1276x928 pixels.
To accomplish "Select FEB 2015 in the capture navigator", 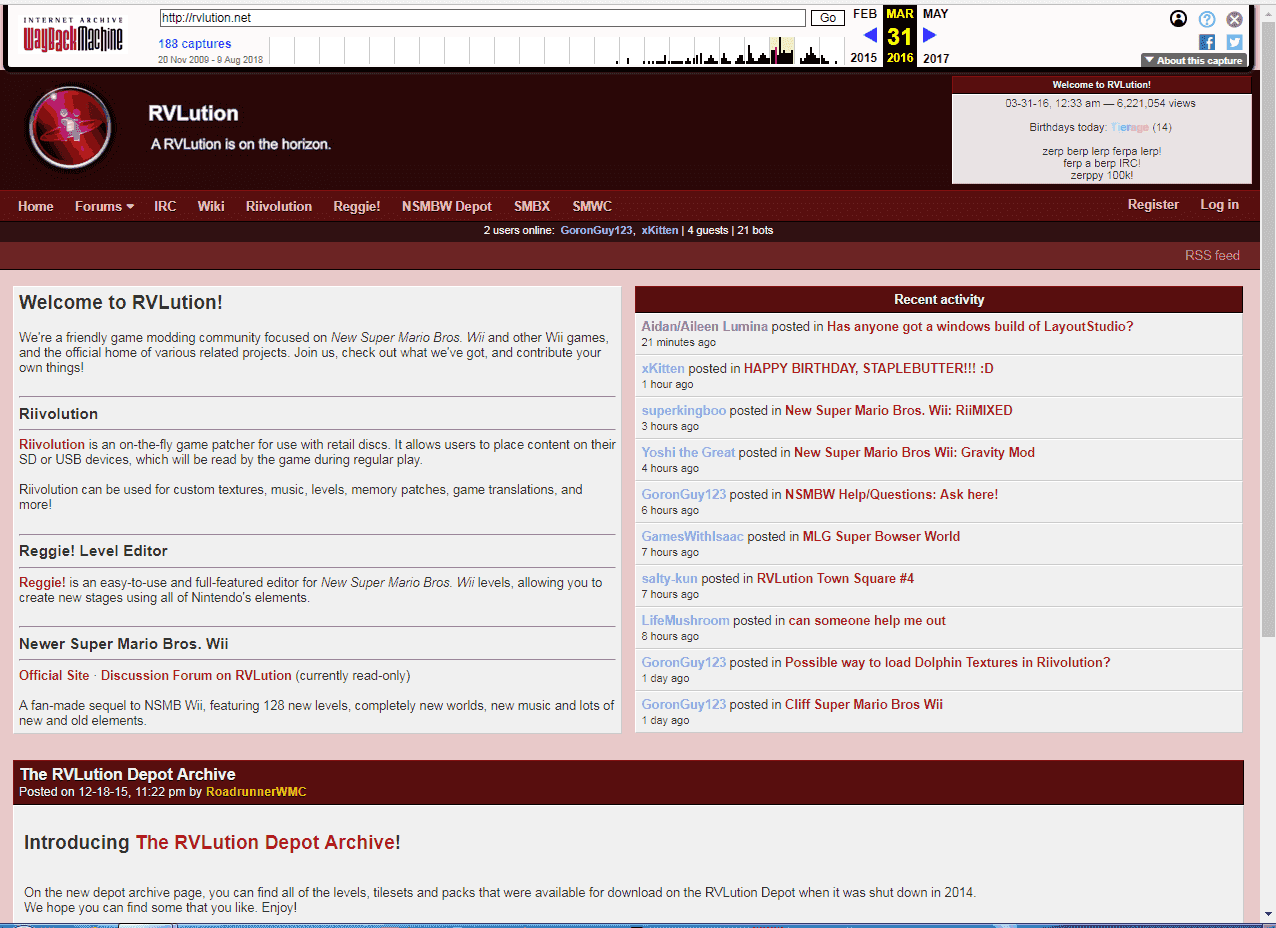I will point(865,35).
